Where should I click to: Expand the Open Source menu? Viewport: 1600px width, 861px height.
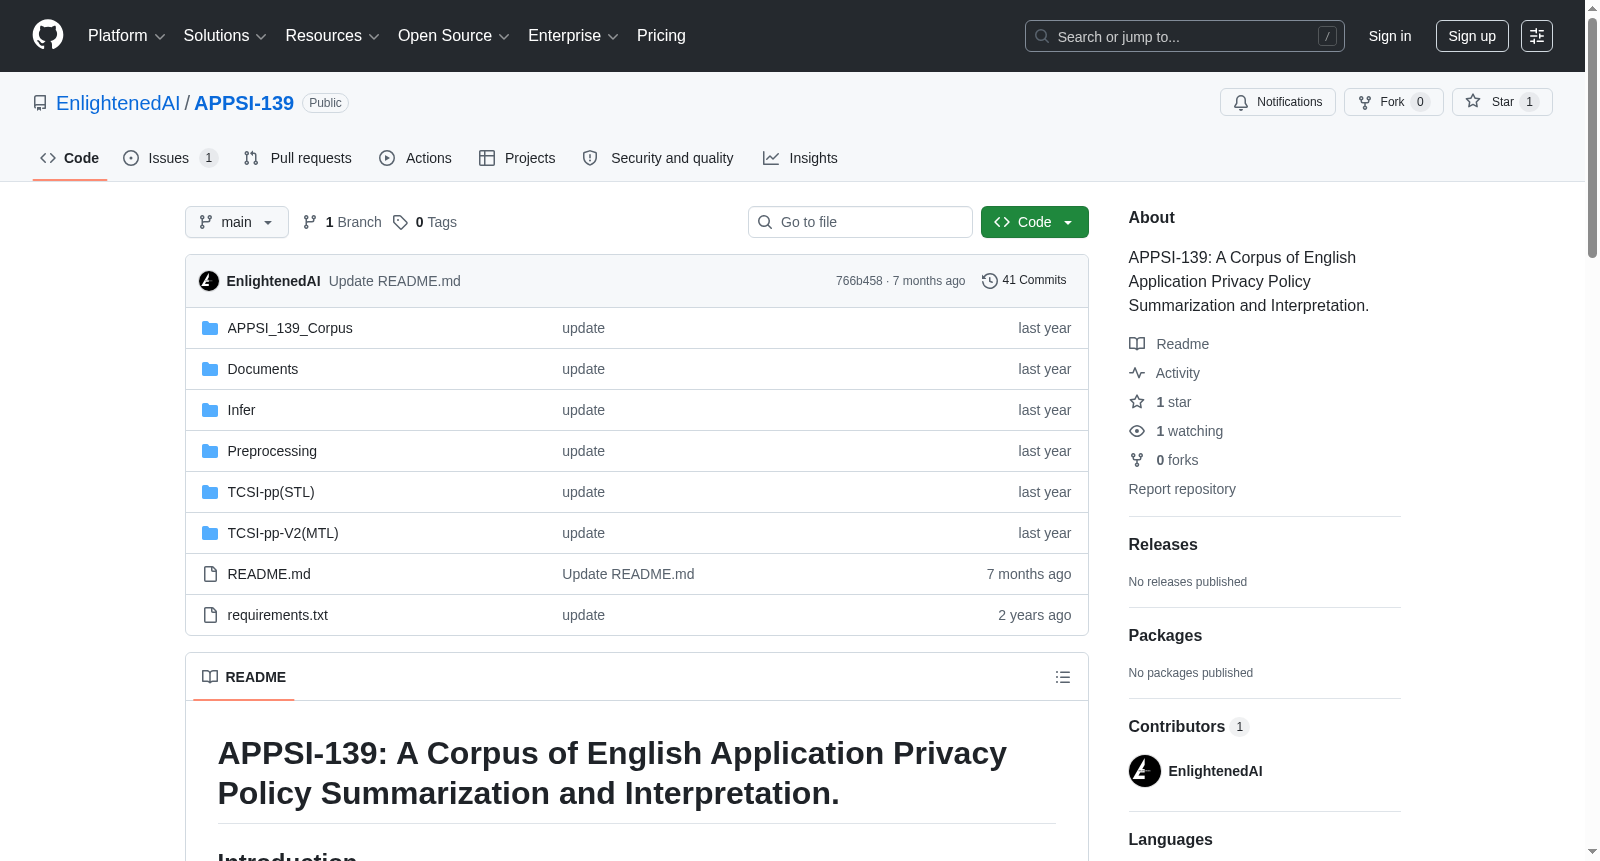pos(454,36)
